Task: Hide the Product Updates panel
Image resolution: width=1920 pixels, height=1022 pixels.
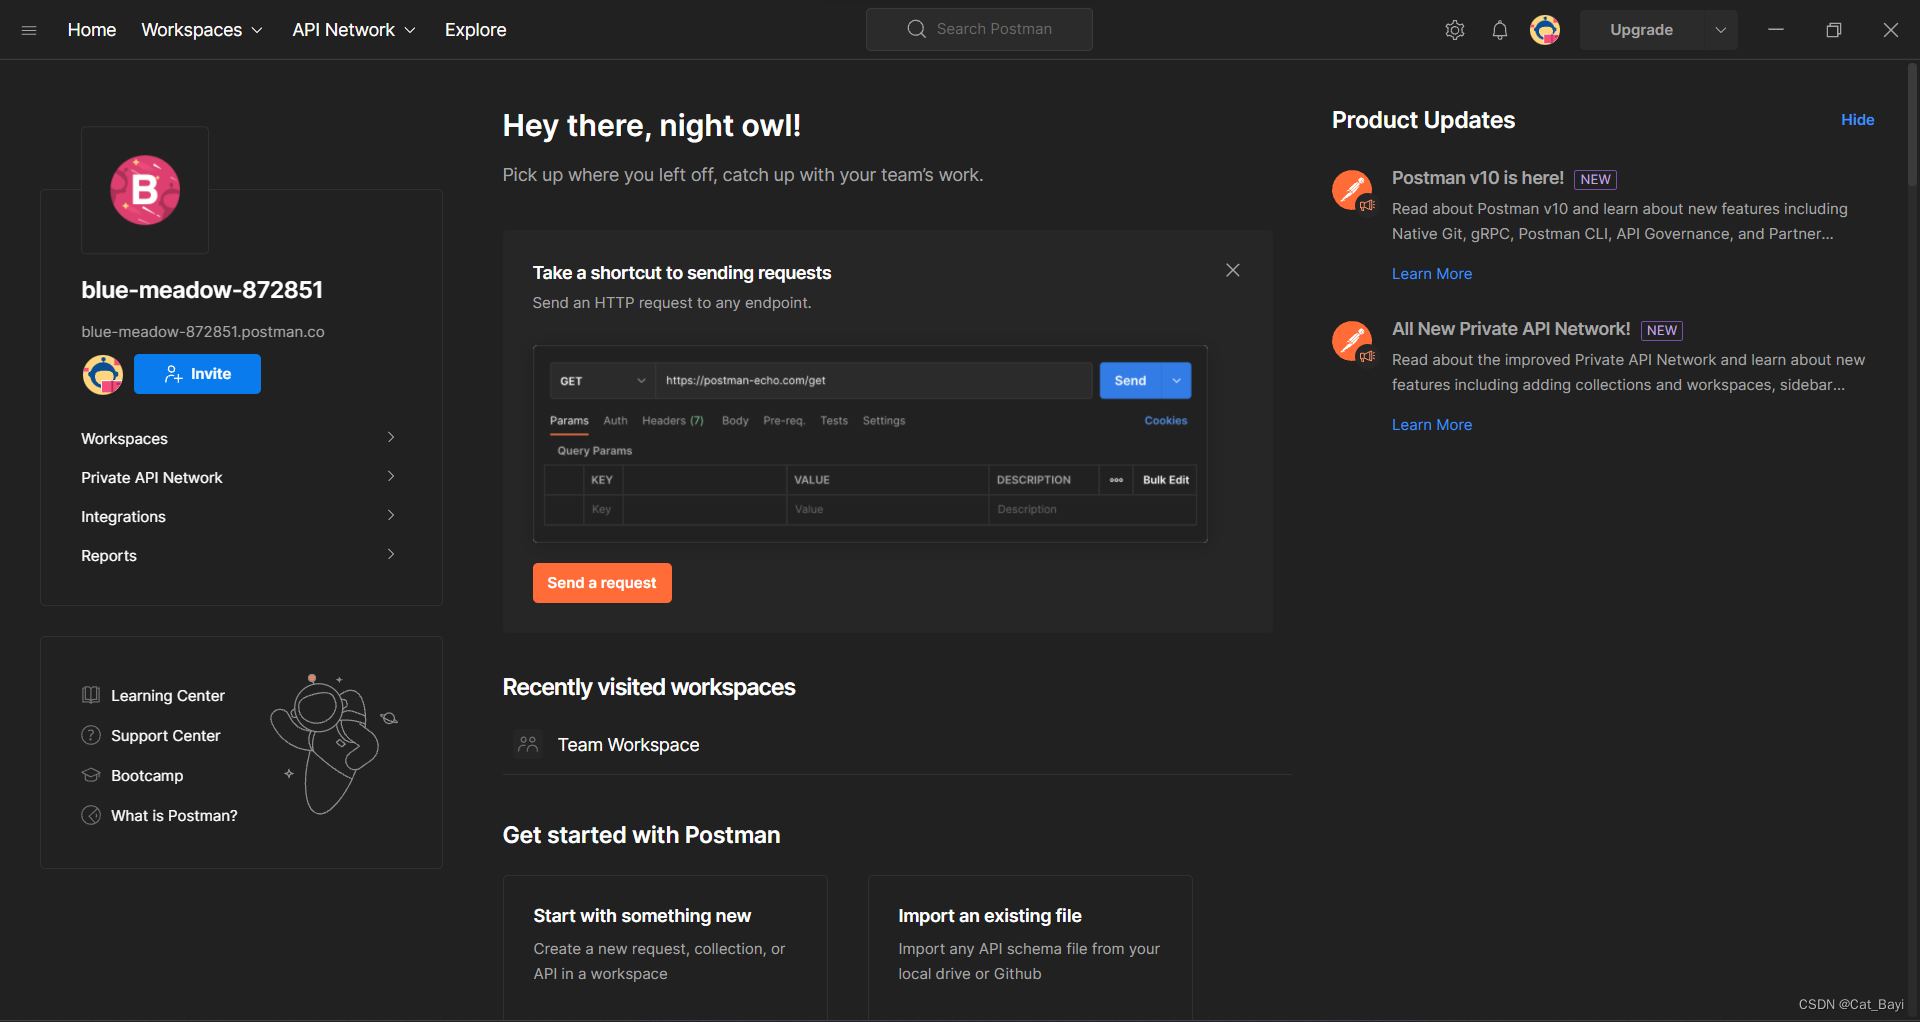Action: pyautogui.click(x=1858, y=119)
